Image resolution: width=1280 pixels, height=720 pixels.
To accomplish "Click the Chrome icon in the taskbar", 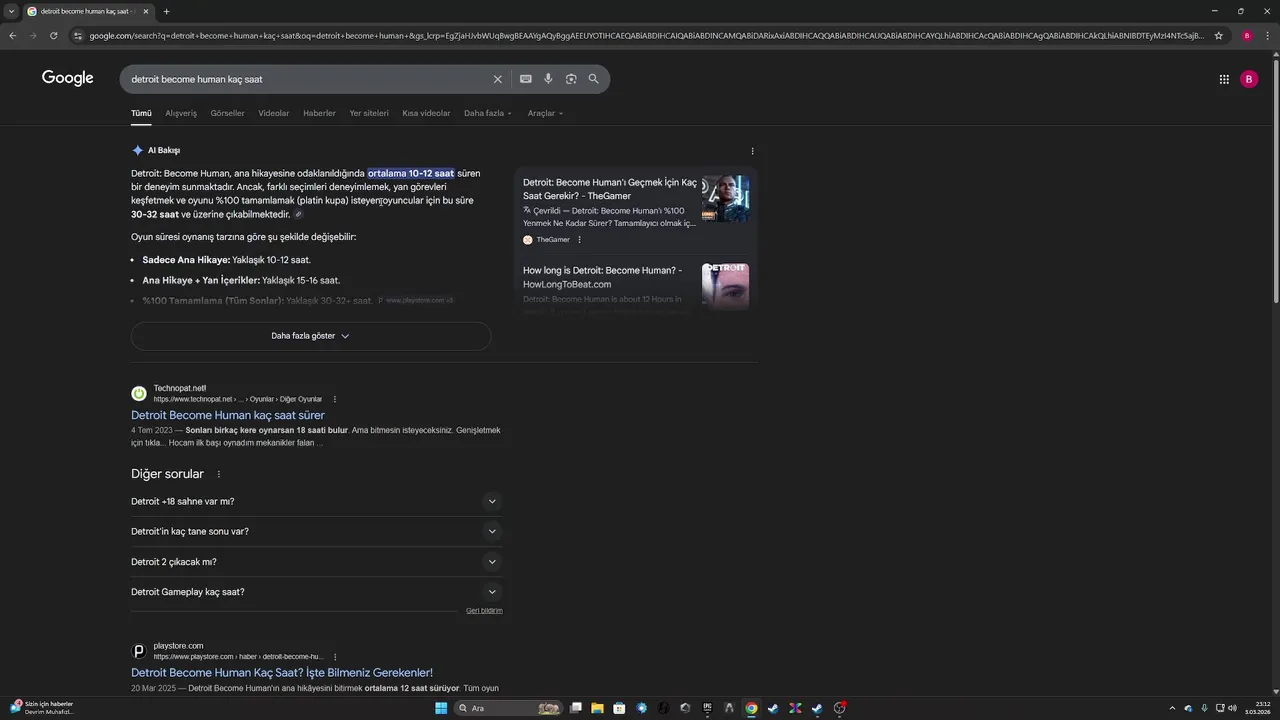I will click(x=751, y=708).
